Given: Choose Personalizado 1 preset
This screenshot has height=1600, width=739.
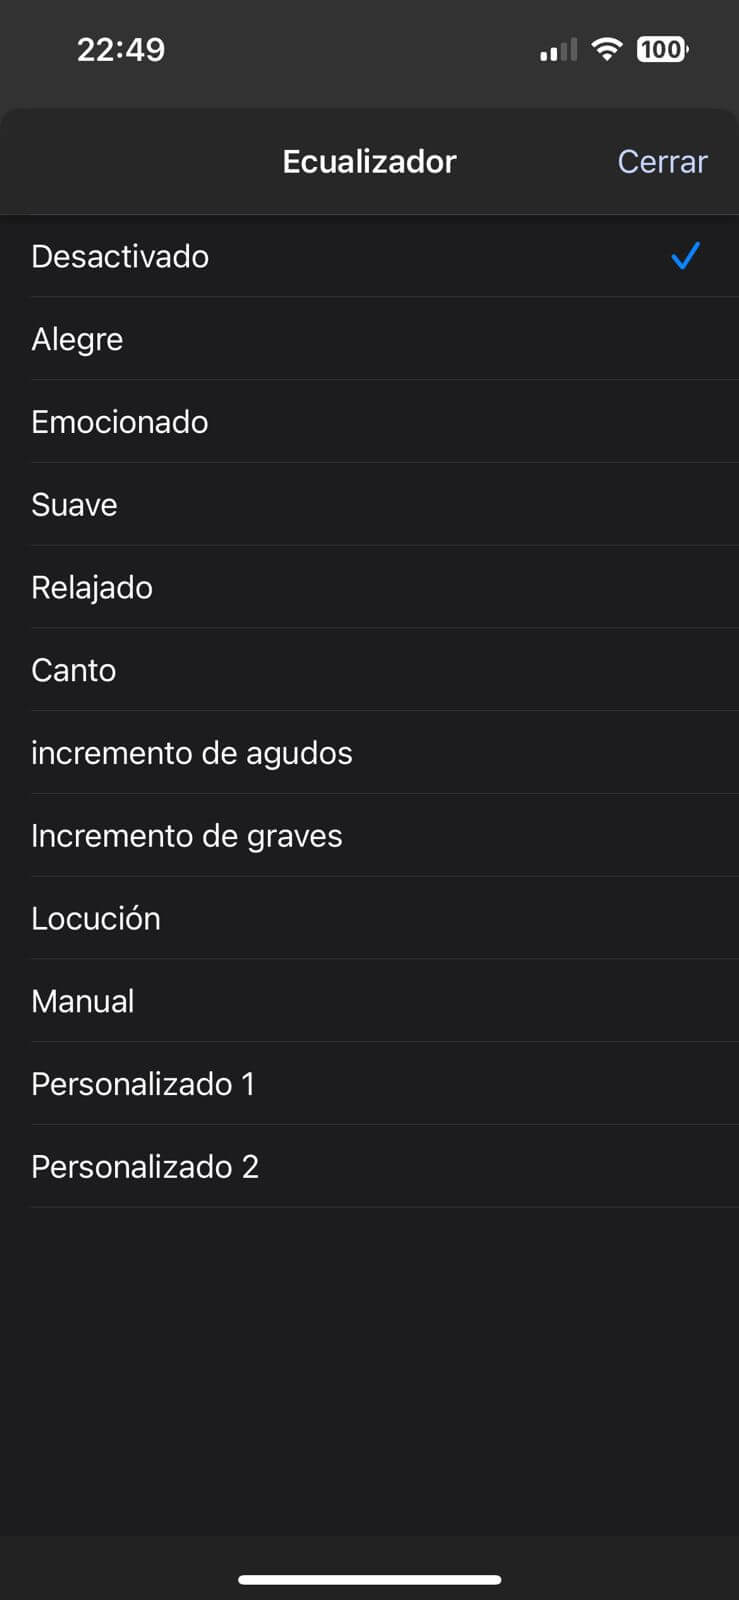Looking at the screenshot, I should (x=143, y=1084).
